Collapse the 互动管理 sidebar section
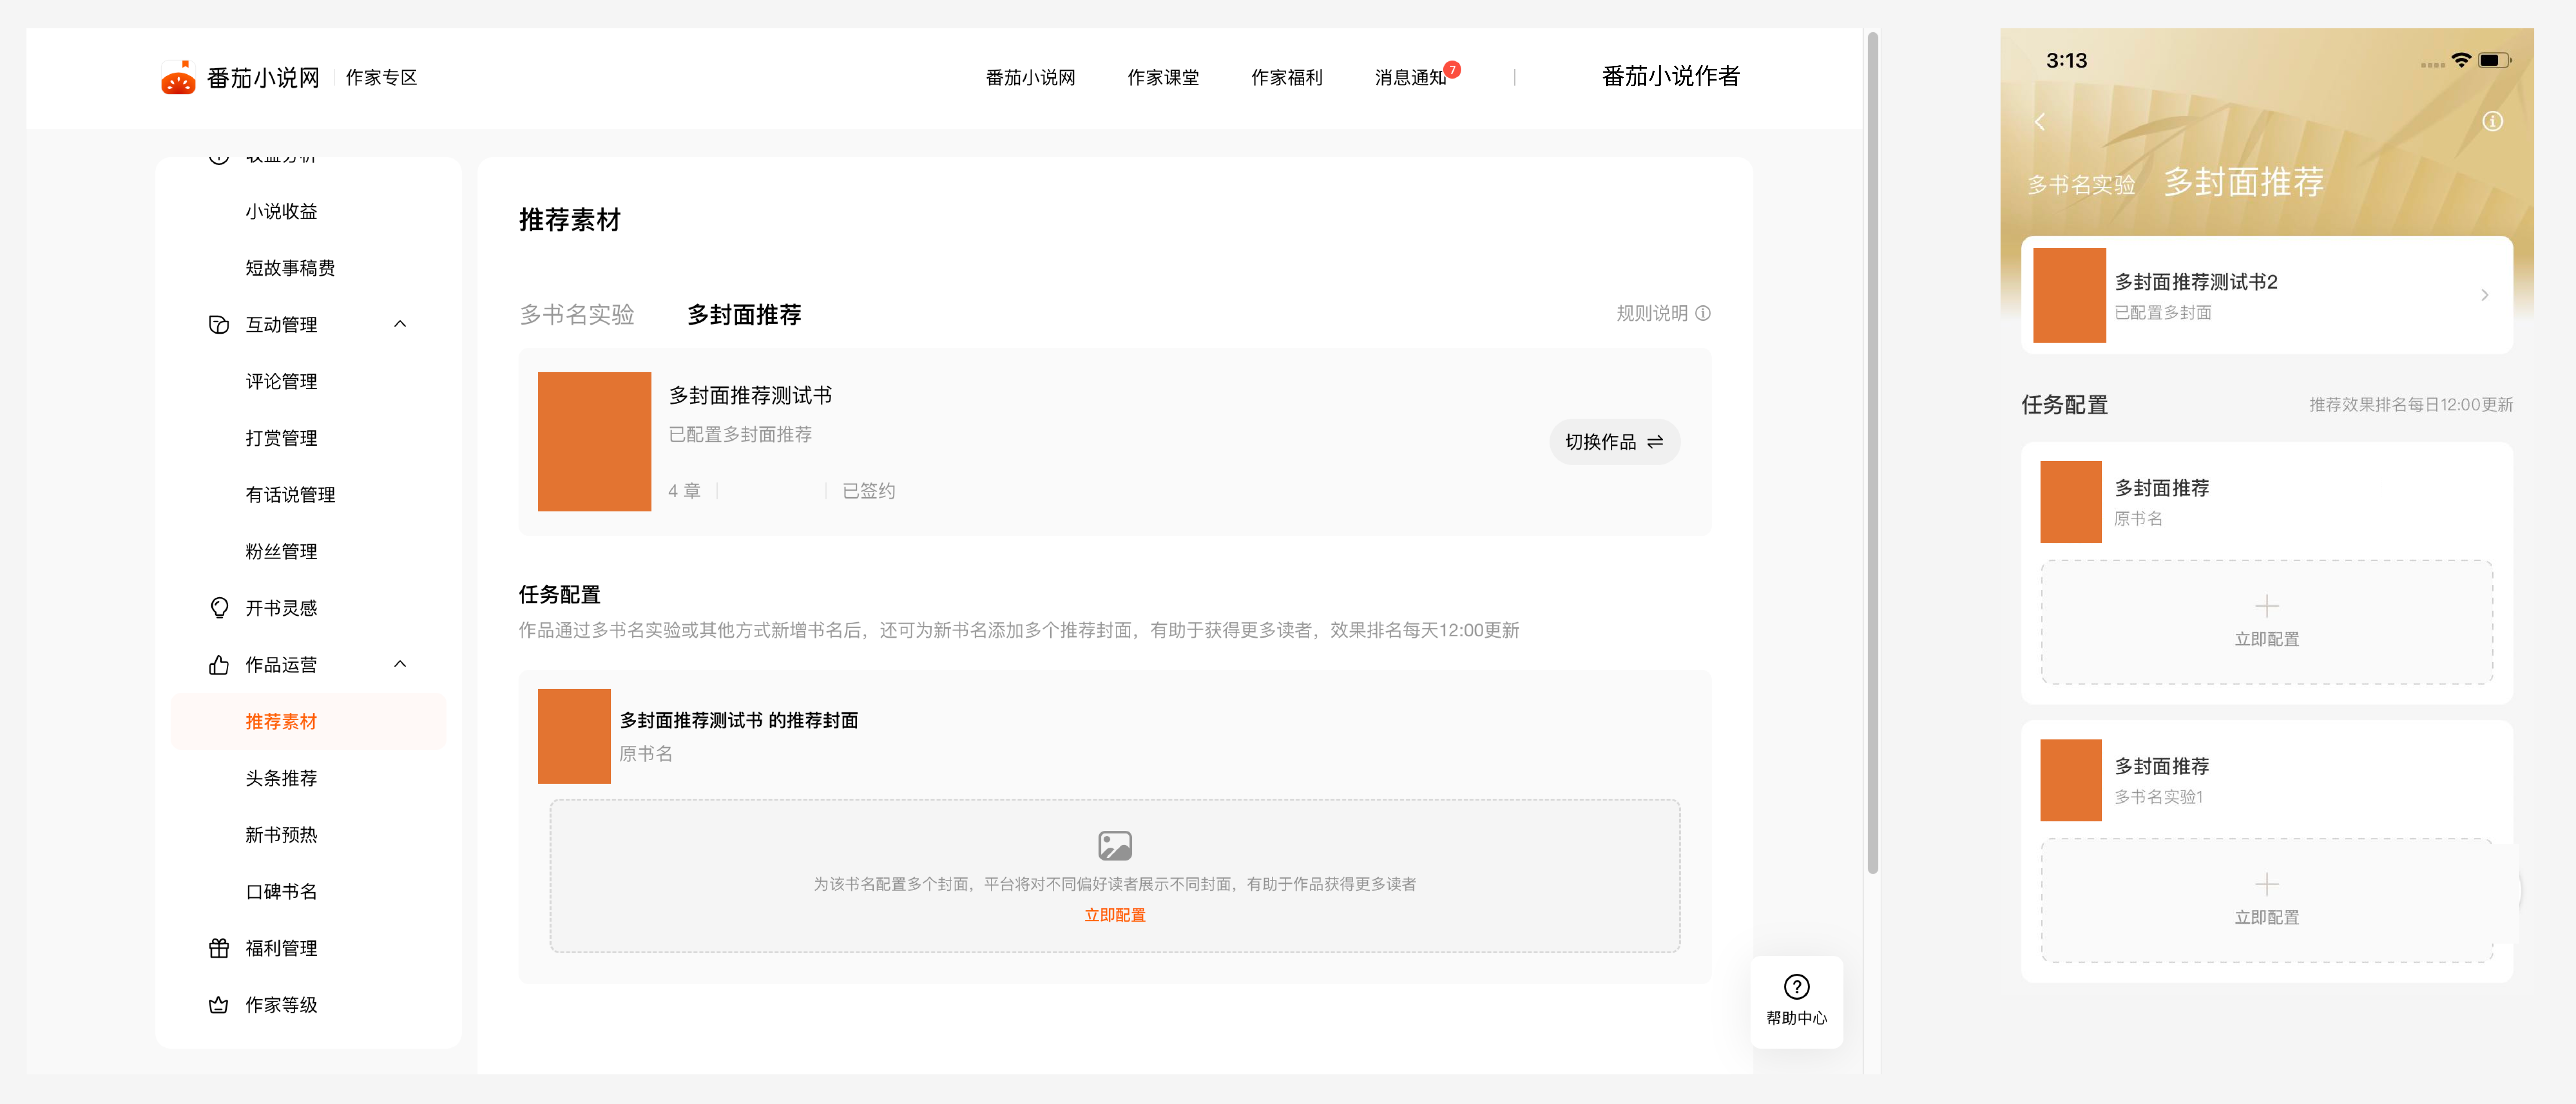The width and height of the screenshot is (2576, 1104). click(400, 324)
